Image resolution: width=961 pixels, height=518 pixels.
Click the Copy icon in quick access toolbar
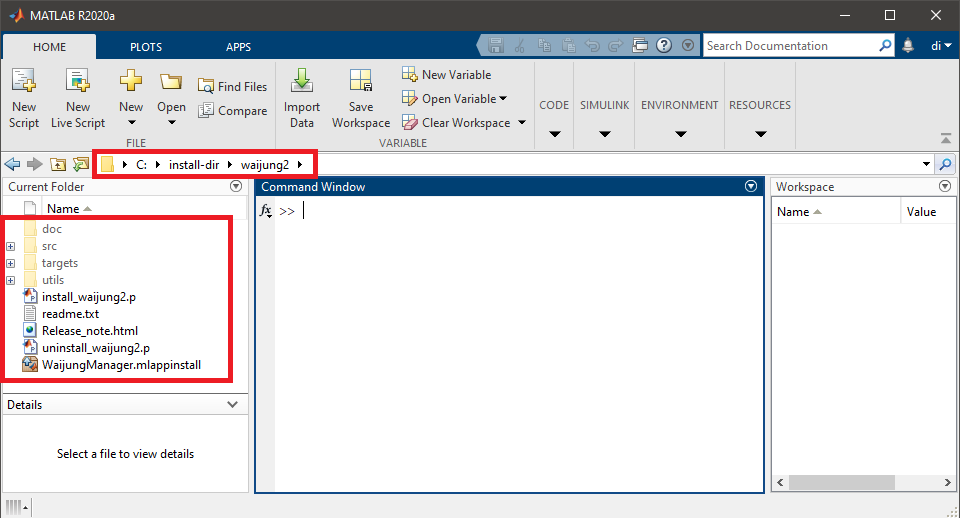click(x=544, y=45)
